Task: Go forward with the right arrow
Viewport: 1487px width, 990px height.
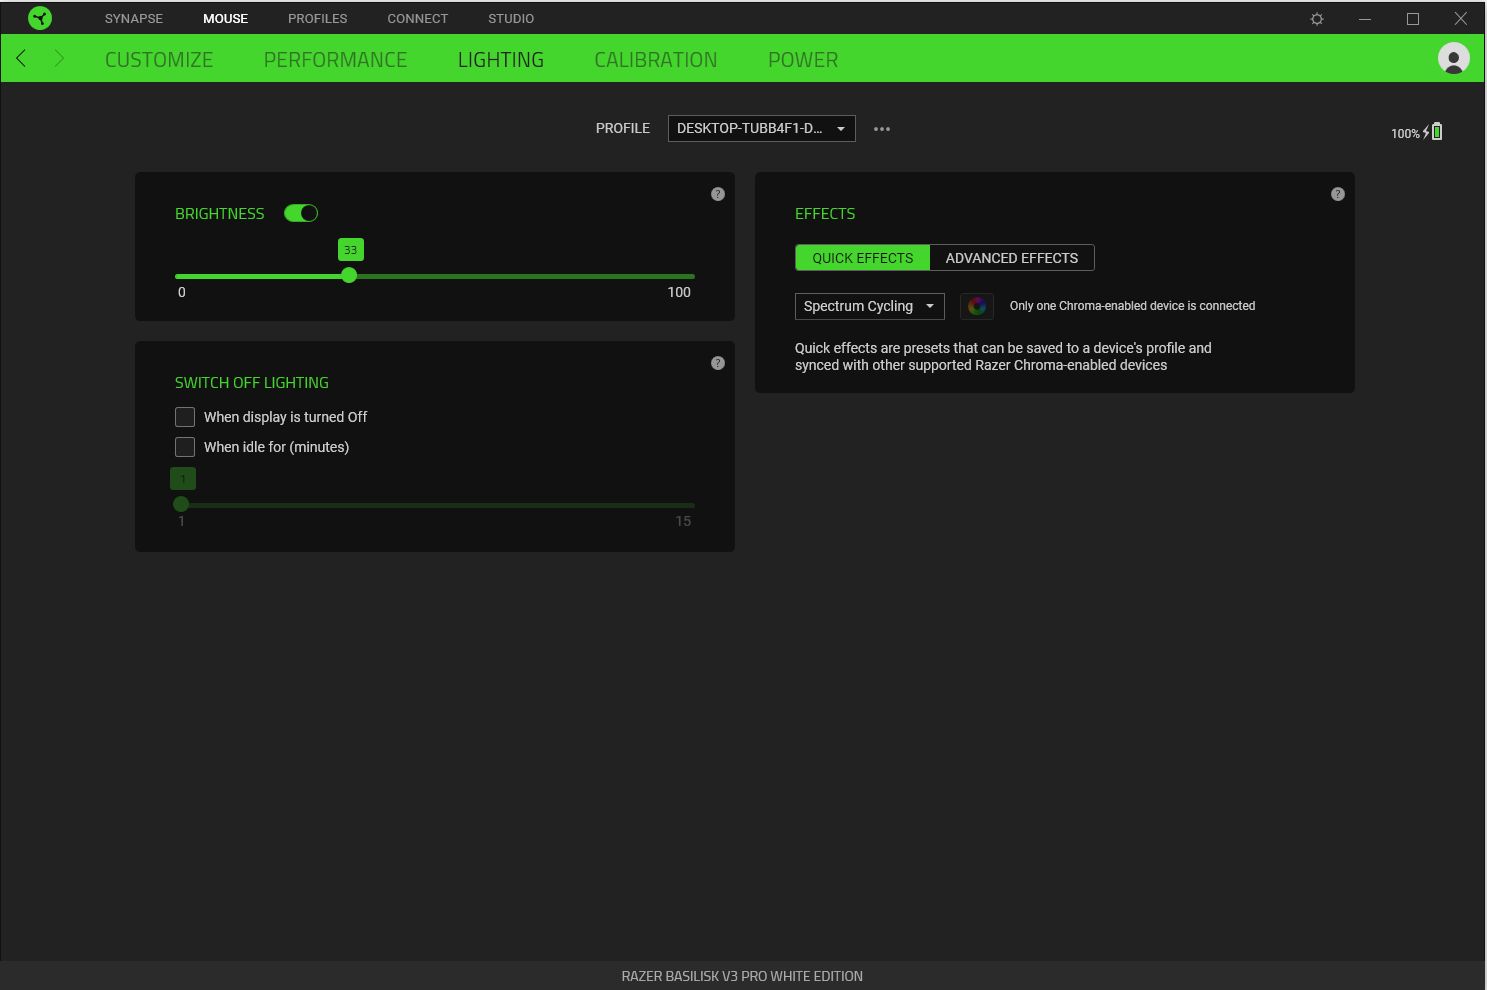Action: (59, 59)
